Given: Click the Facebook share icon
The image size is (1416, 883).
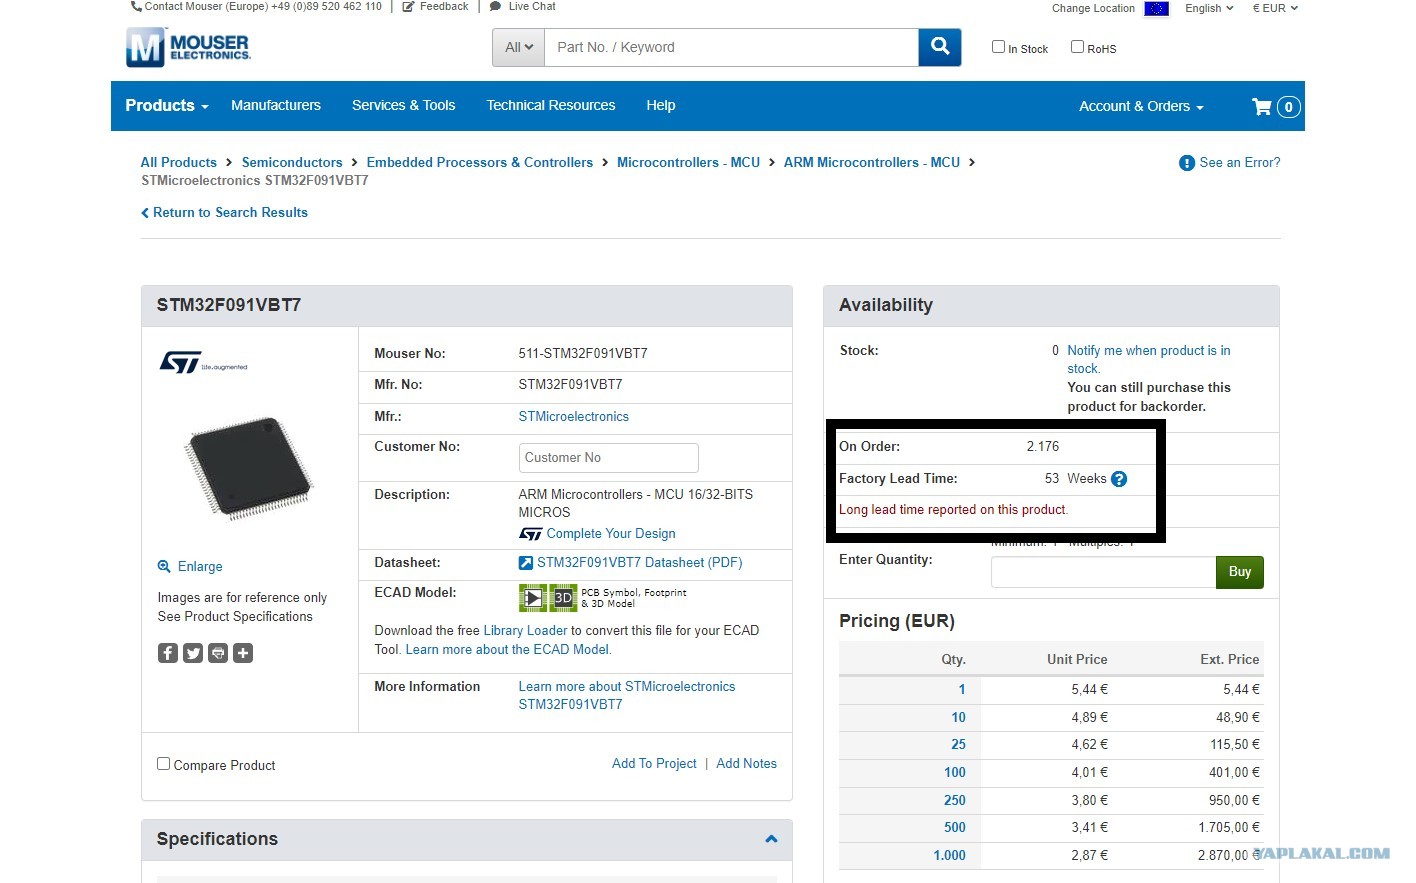Looking at the screenshot, I should point(168,653).
